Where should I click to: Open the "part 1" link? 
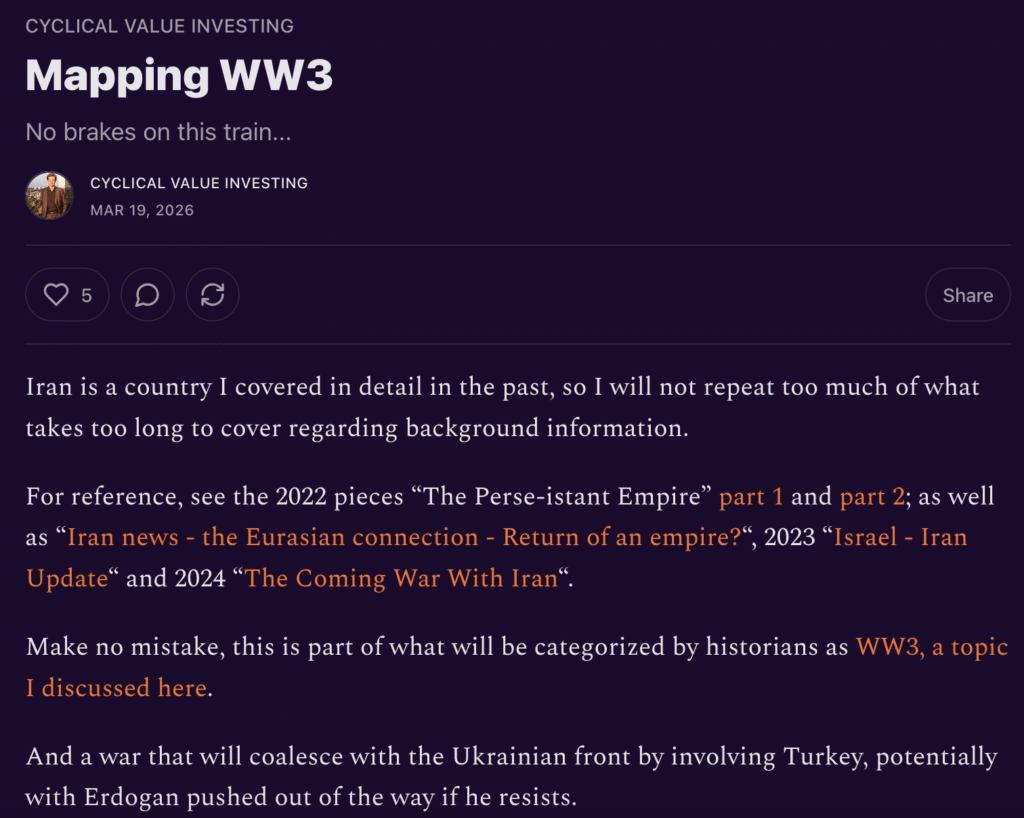[x=751, y=497]
